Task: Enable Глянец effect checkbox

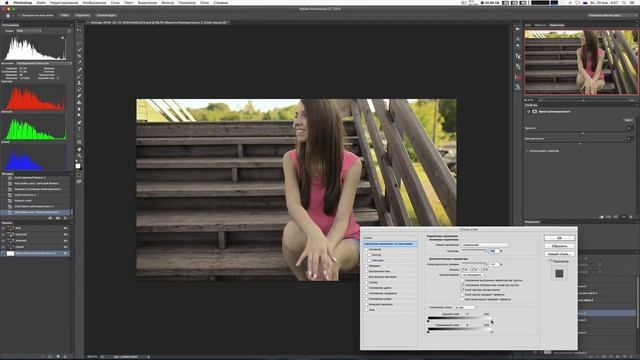Action: pos(366,282)
